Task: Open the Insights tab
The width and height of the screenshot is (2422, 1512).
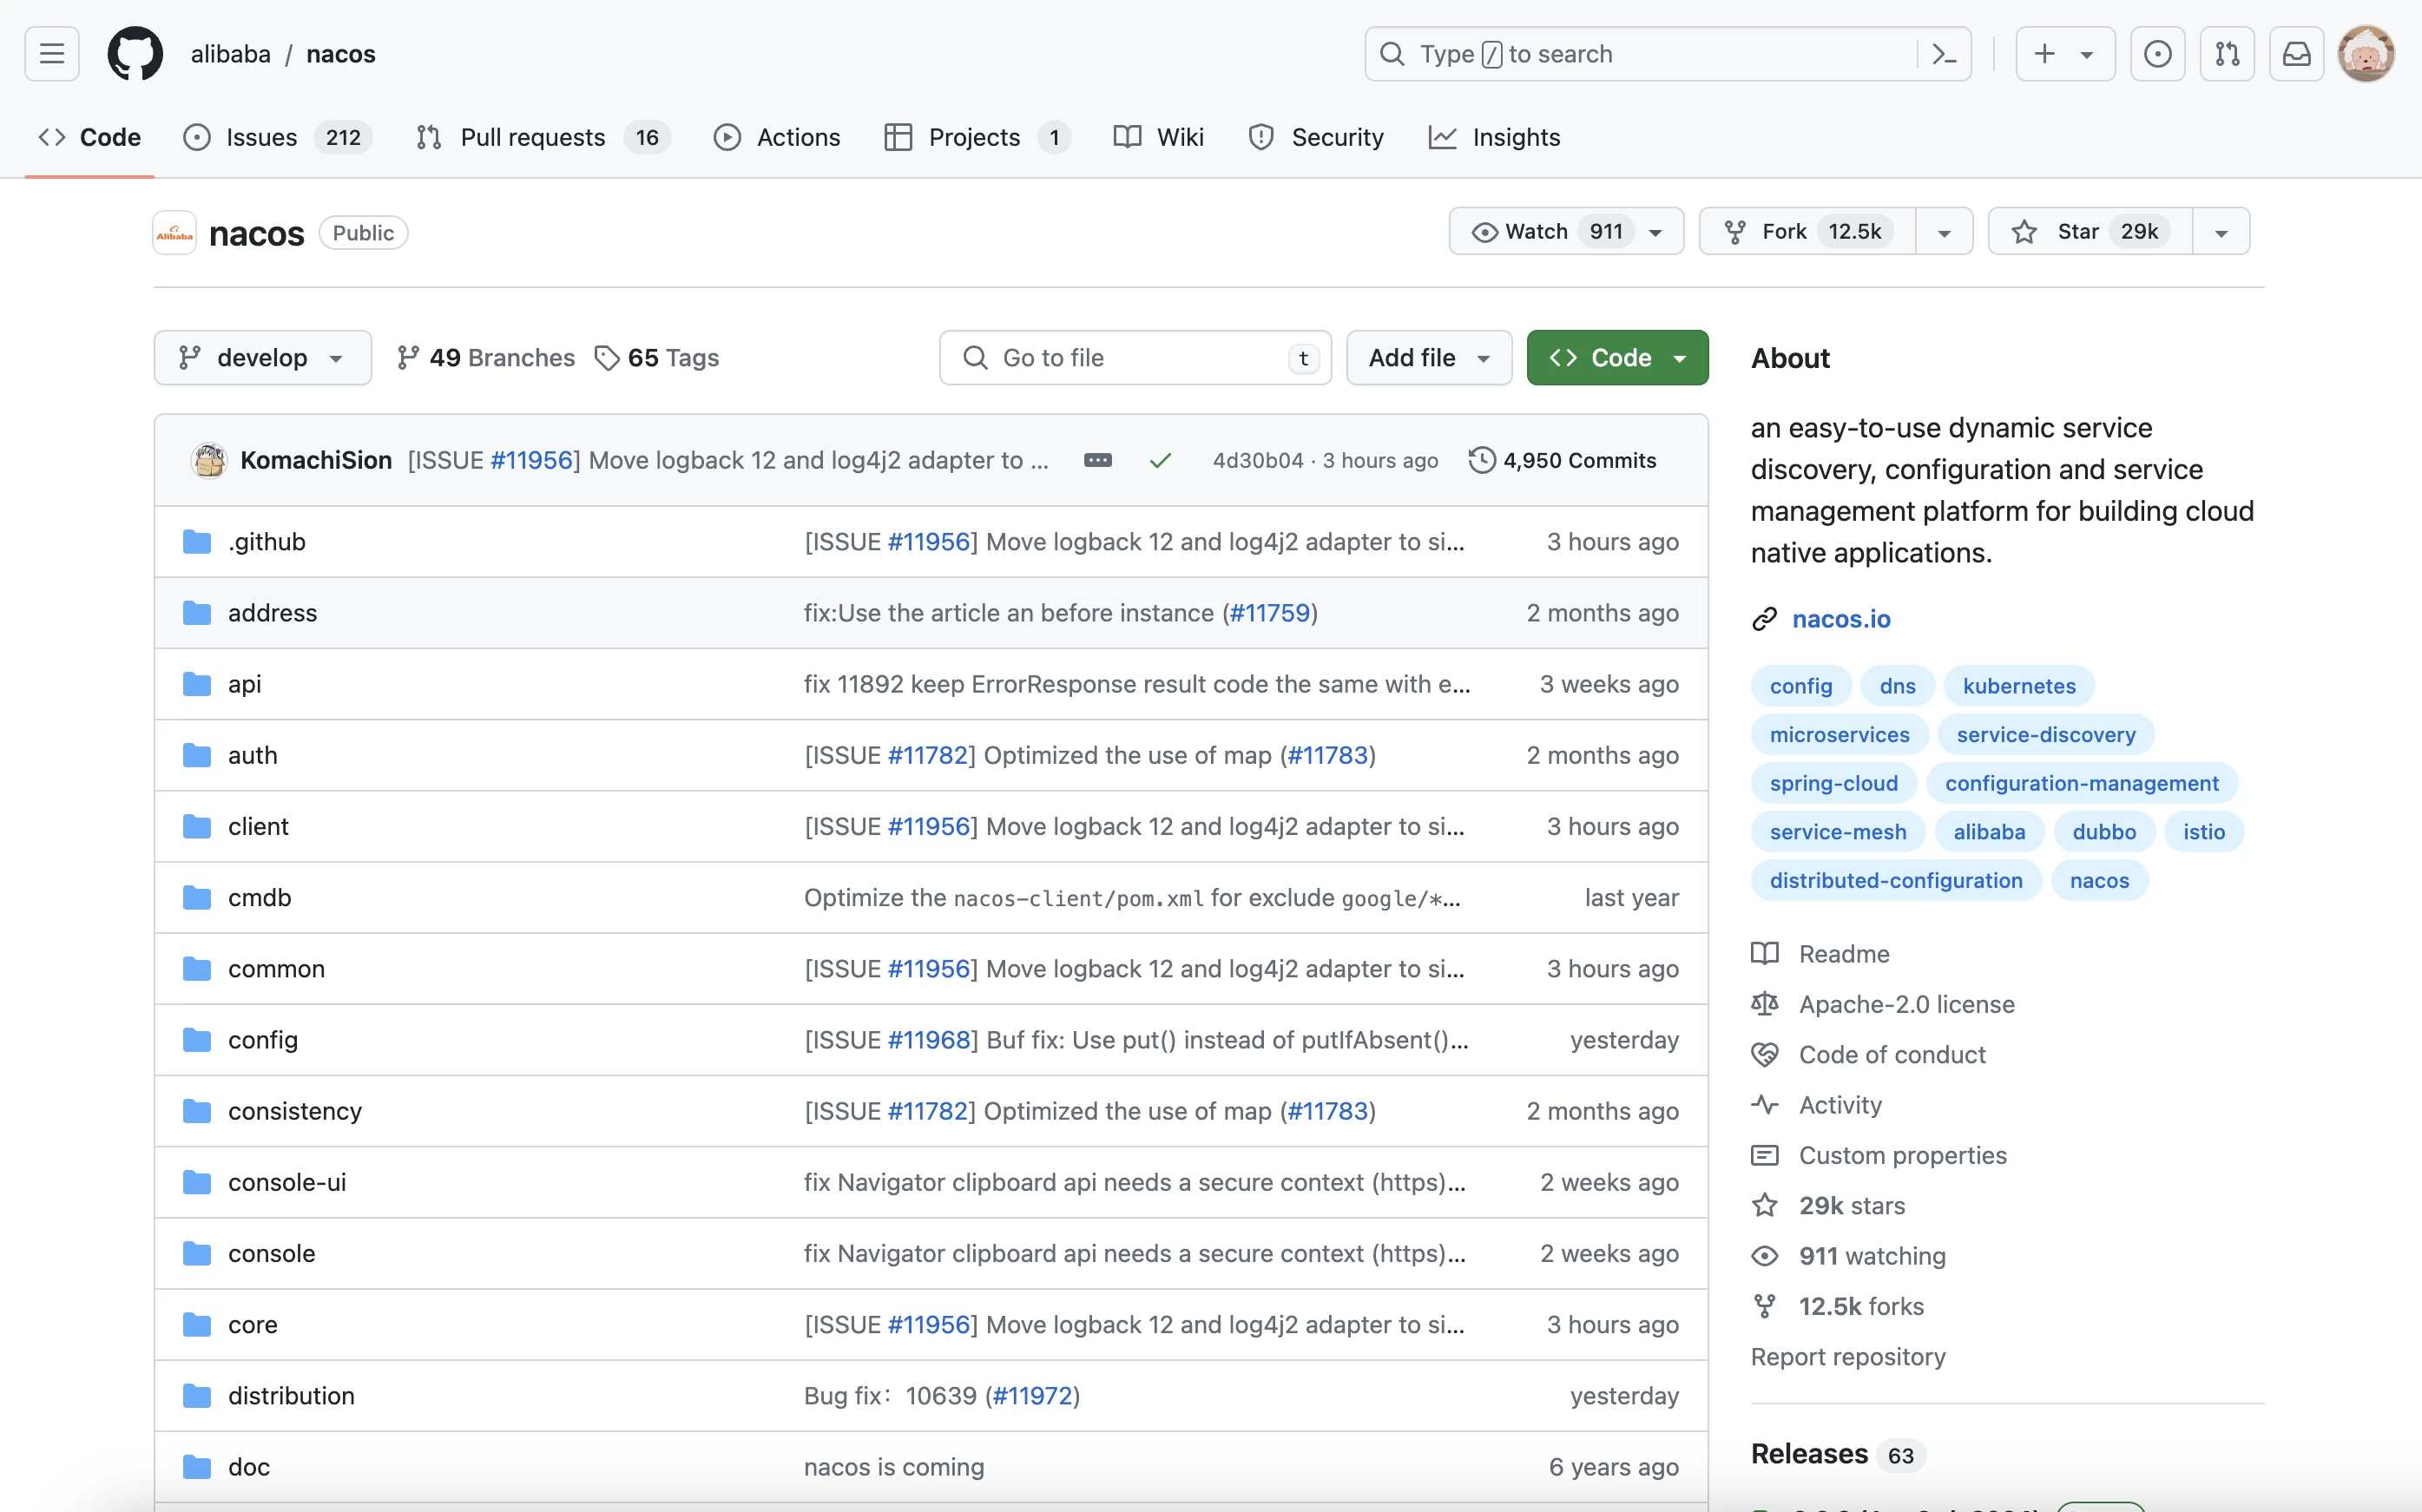Action: pyautogui.click(x=1494, y=137)
